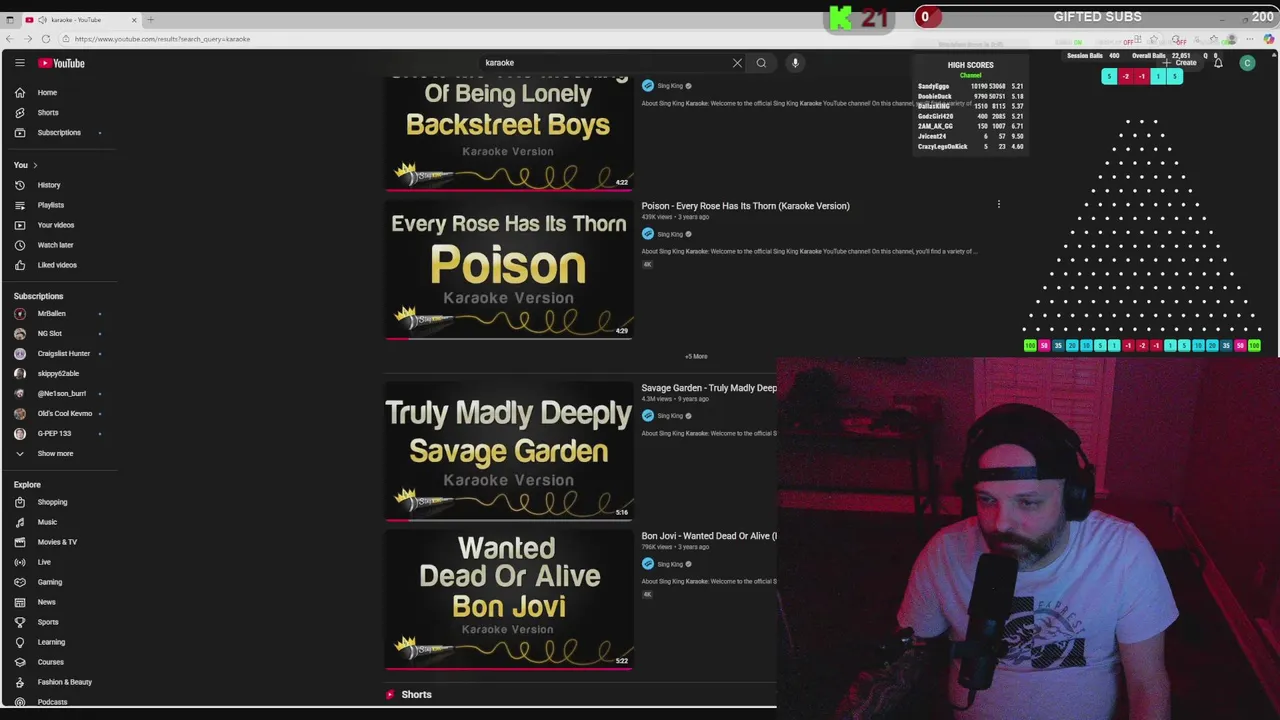Expand the You section
The image size is (1280, 720).
pyautogui.click(x=25, y=165)
